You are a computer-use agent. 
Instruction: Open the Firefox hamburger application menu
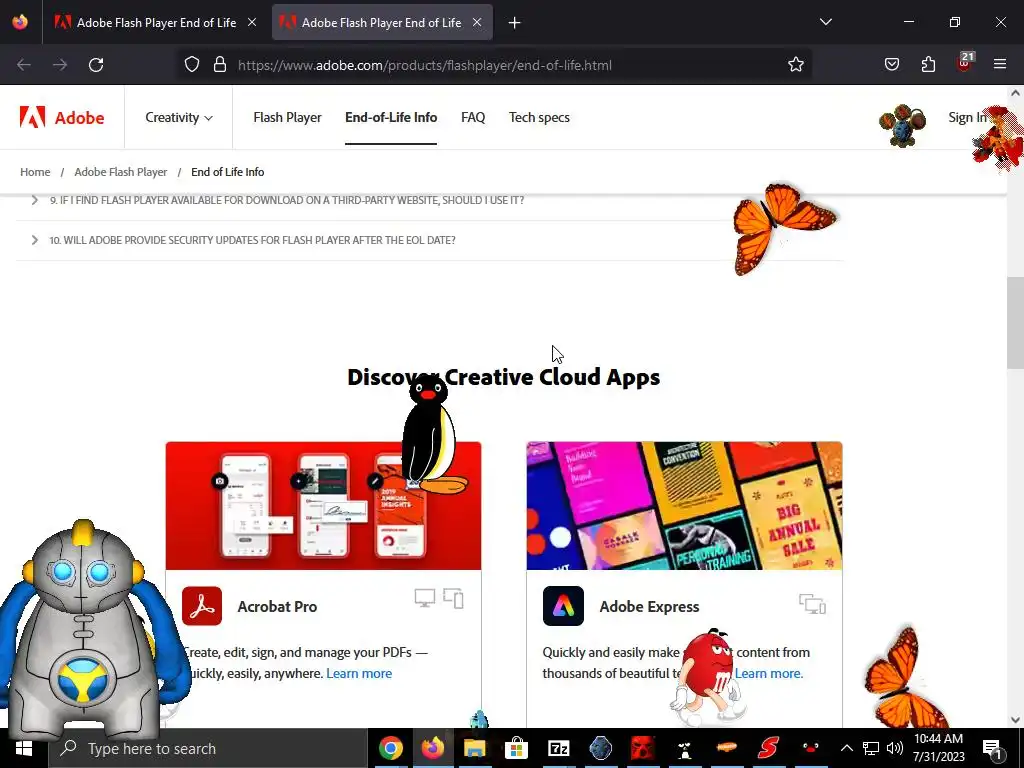pos(1000,65)
